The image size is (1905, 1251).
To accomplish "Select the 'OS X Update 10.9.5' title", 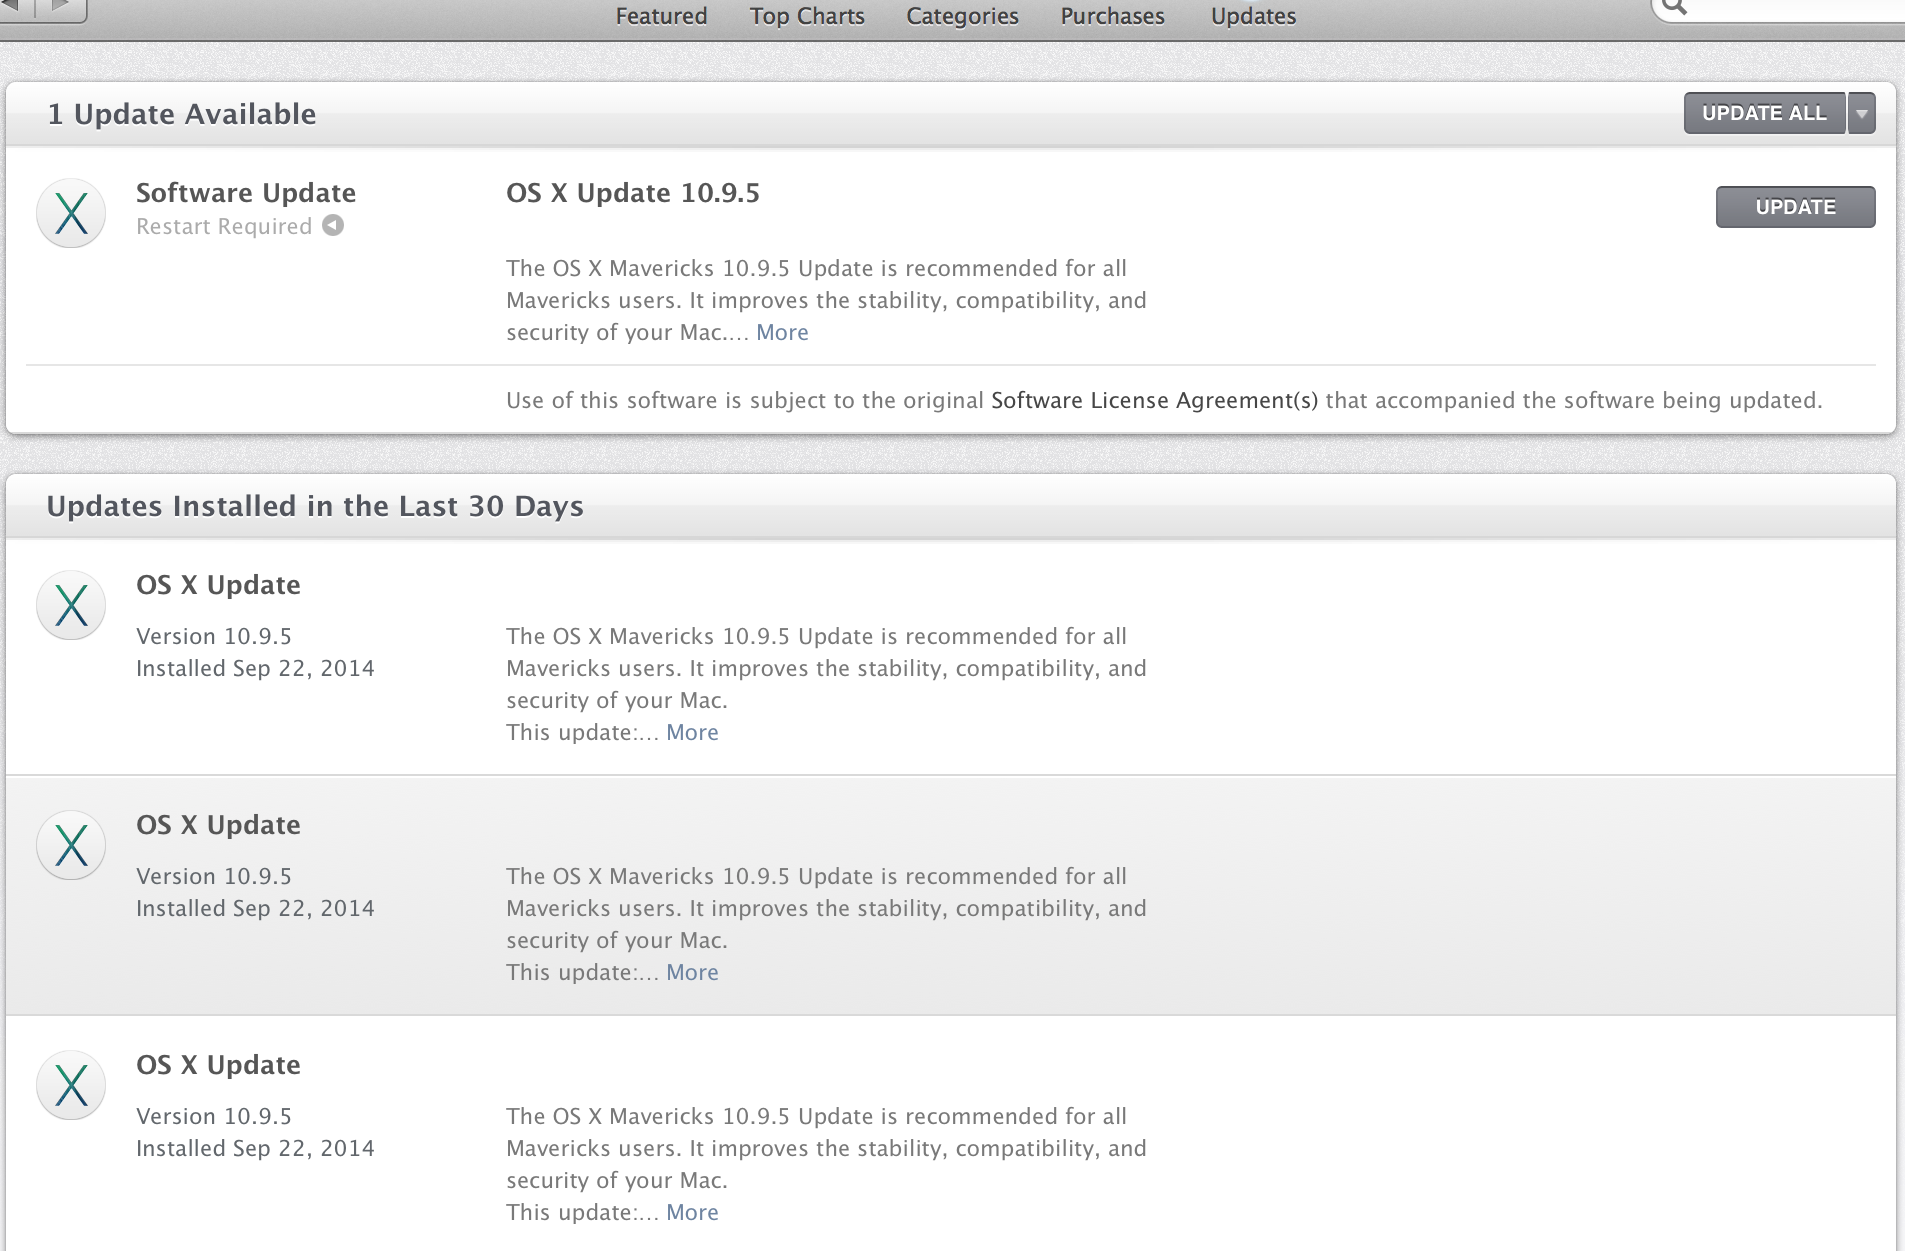I will coord(633,193).
